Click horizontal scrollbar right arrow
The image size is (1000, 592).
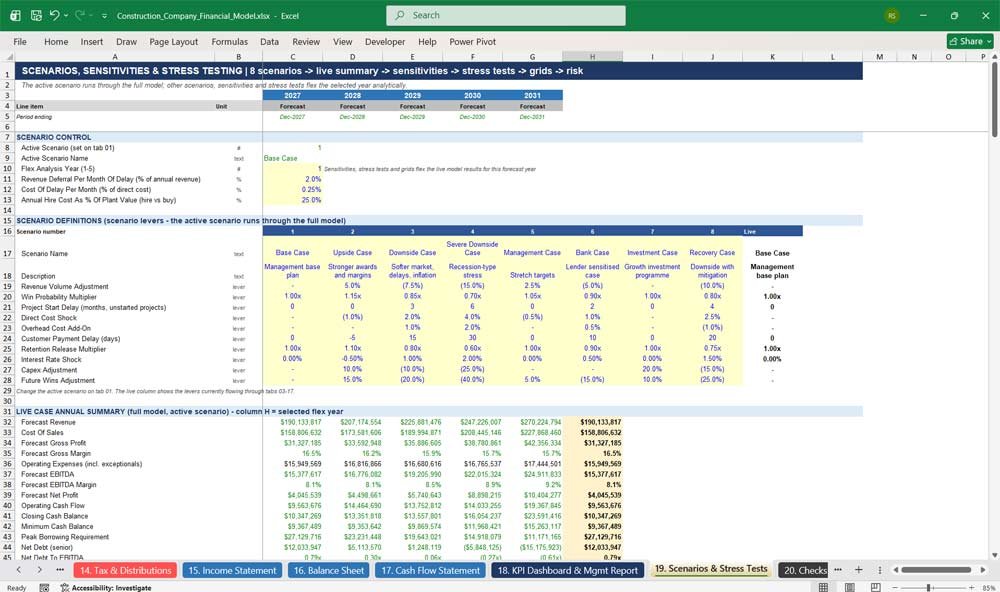click(x=983, y=570)
